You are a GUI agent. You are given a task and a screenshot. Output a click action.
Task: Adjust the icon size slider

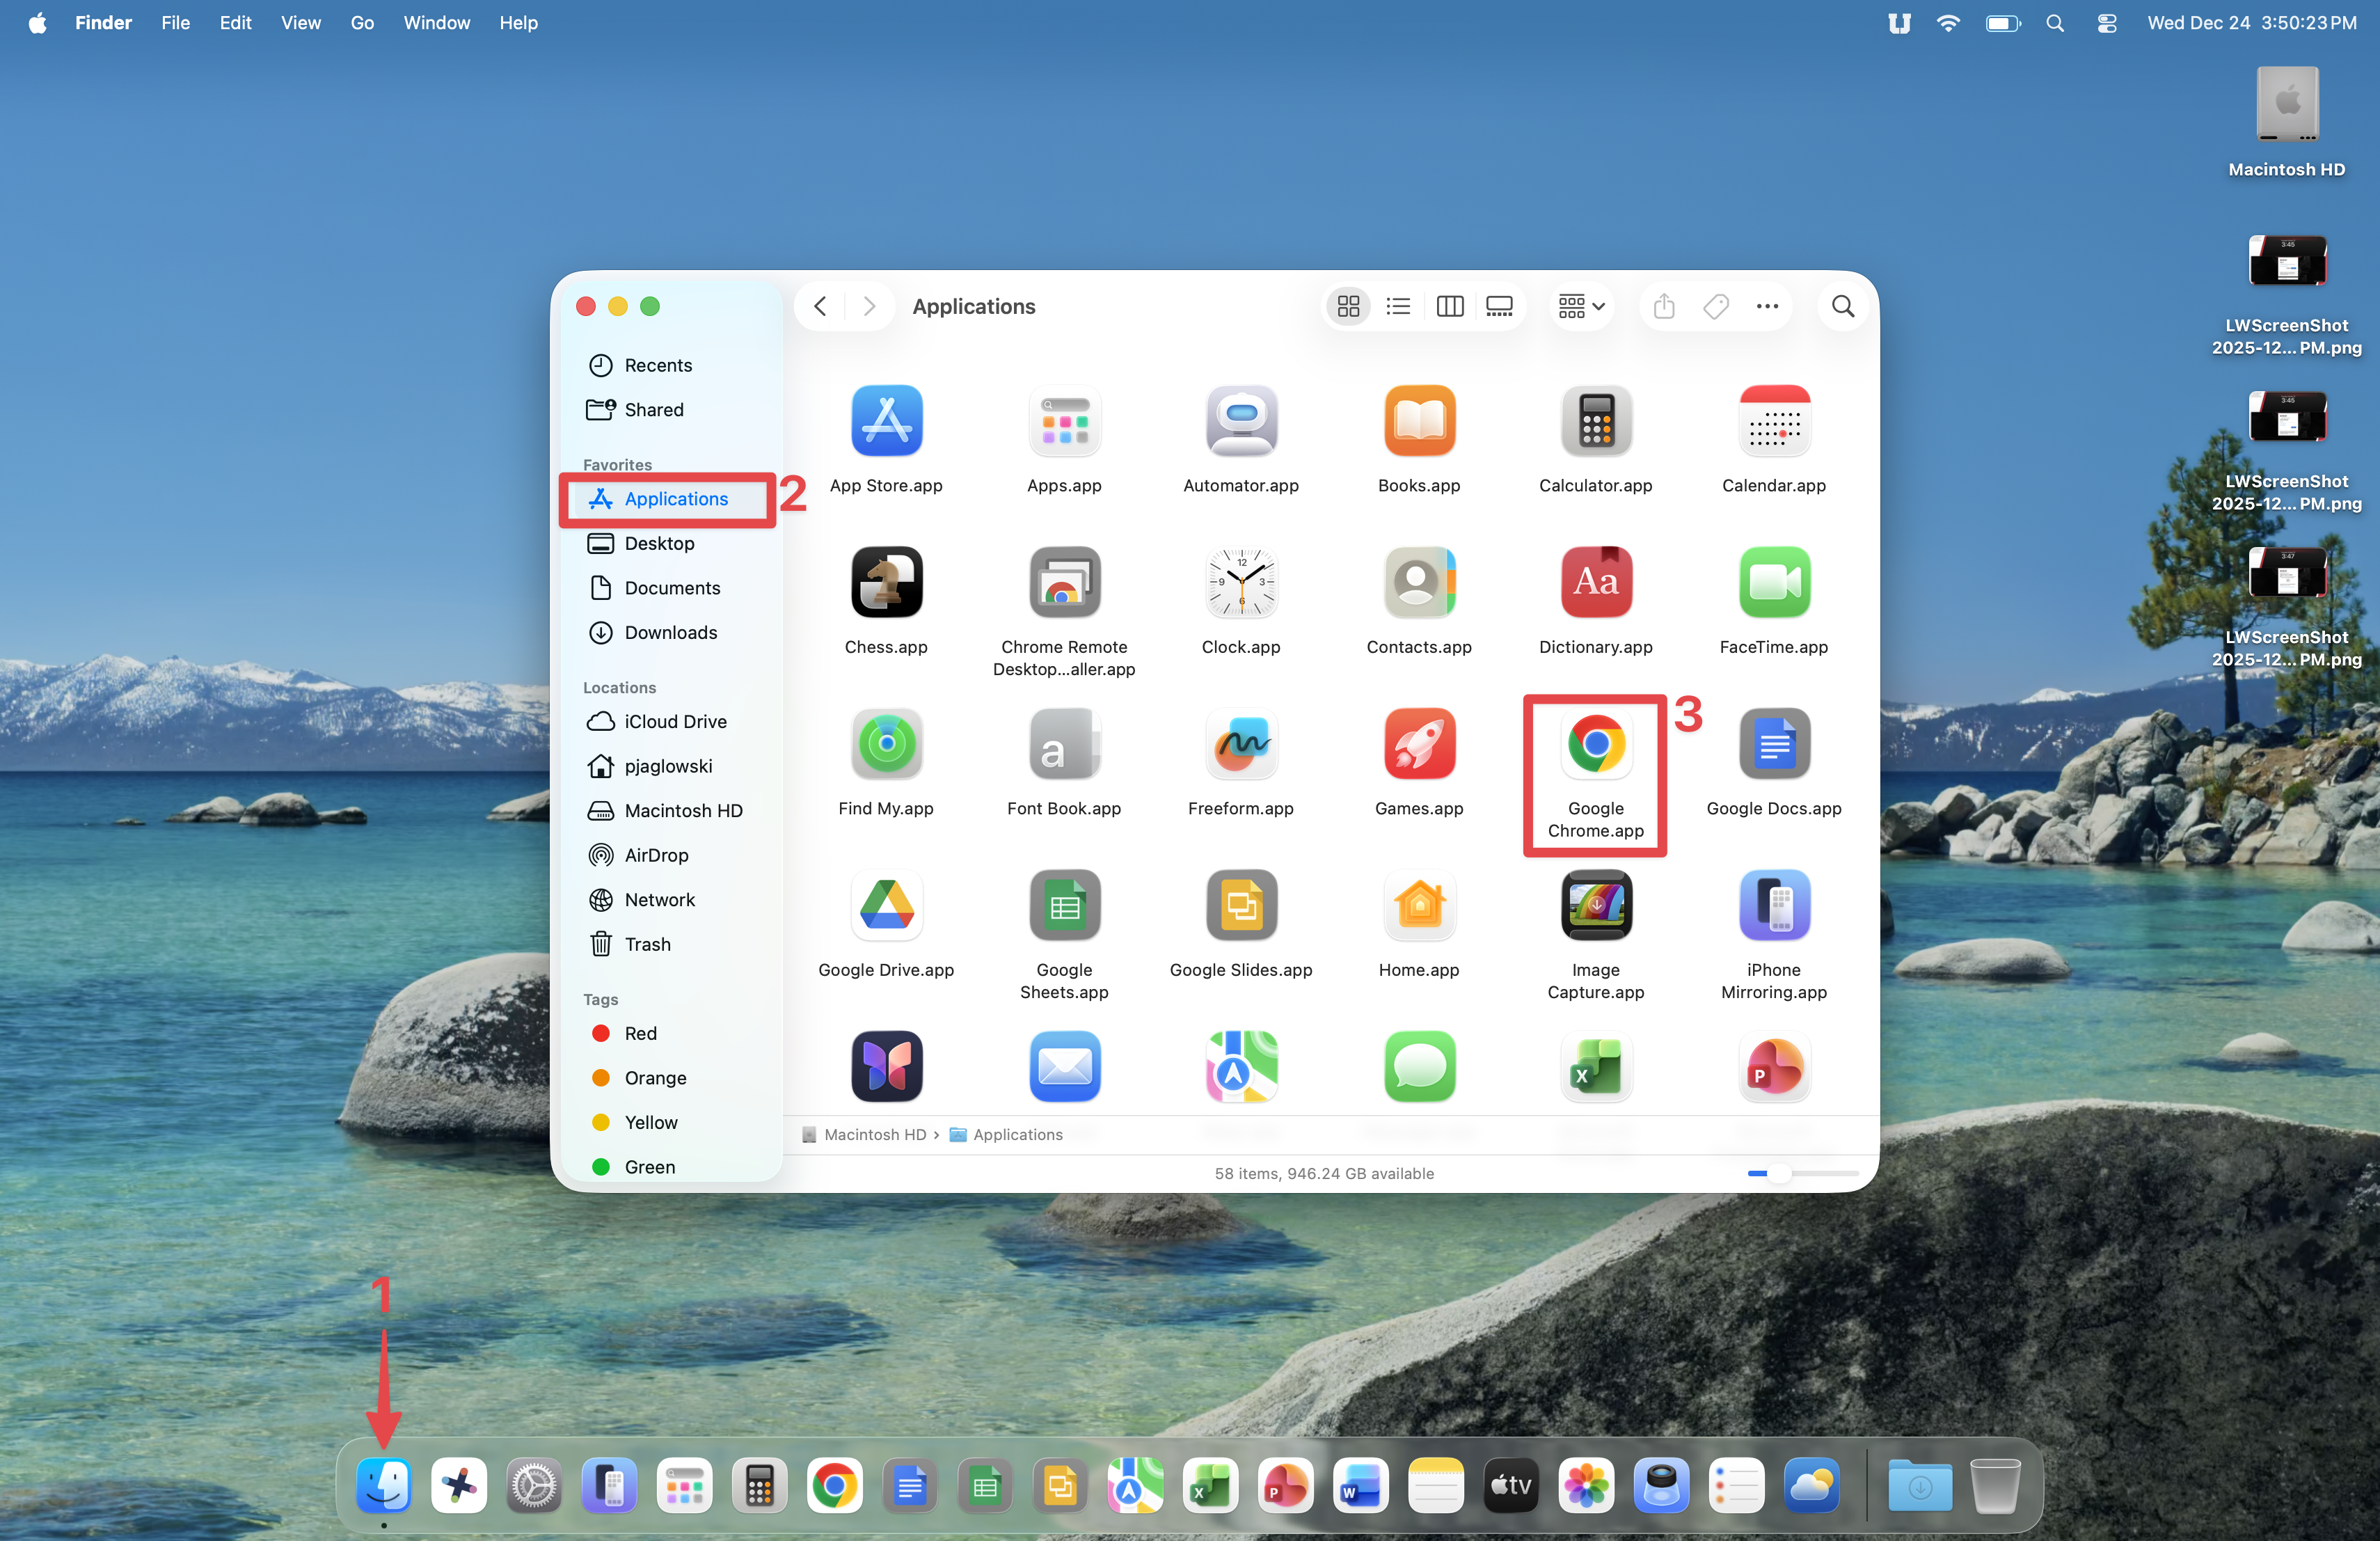click(x=1778, y=1173)
